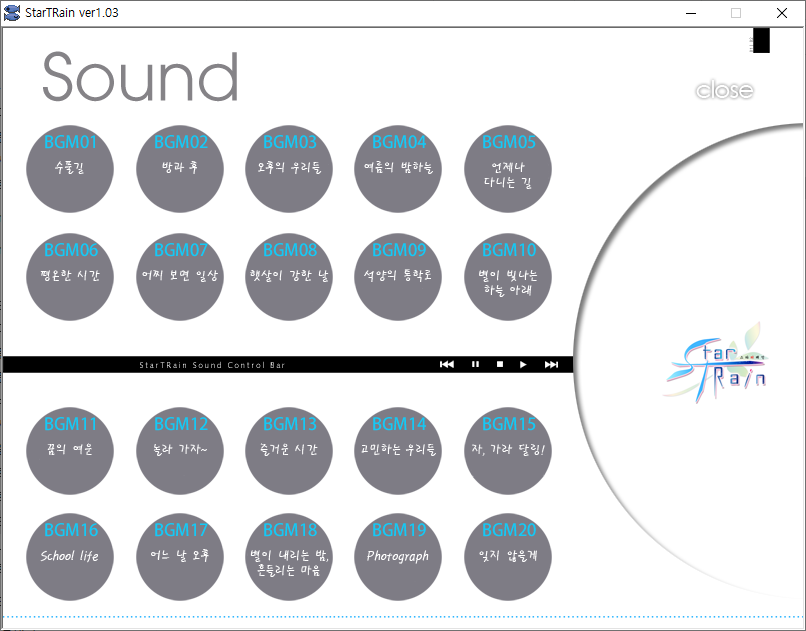Play the BGM11 track

point(70,451)
